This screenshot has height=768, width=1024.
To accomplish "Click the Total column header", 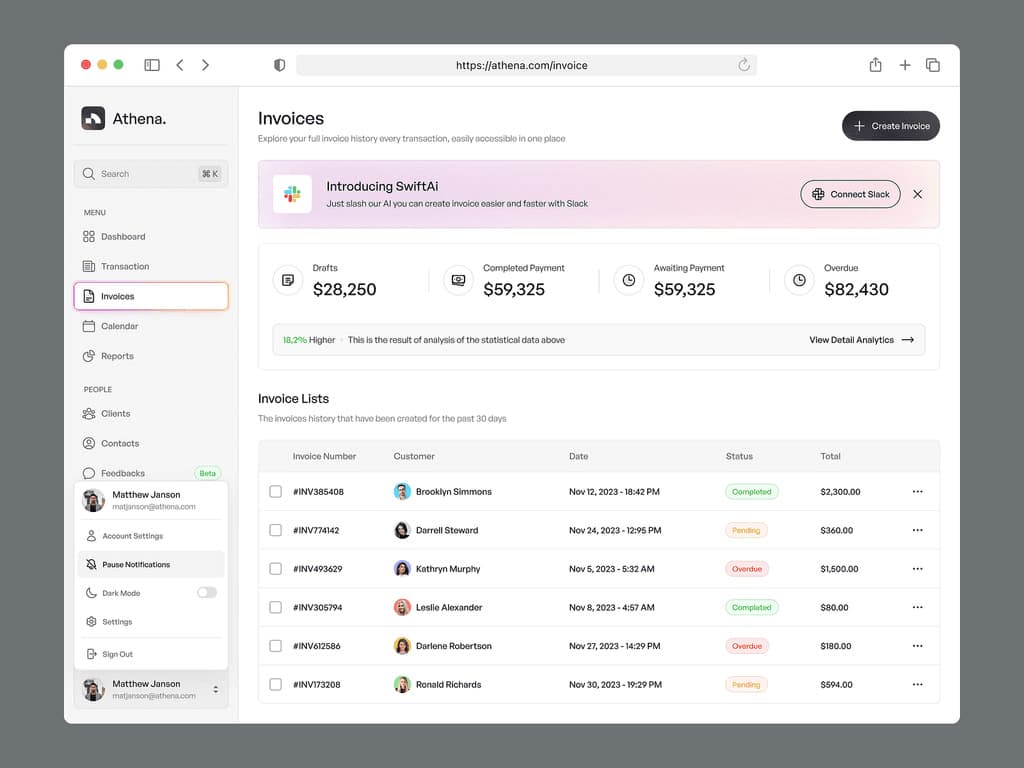I will pos(831,456).
